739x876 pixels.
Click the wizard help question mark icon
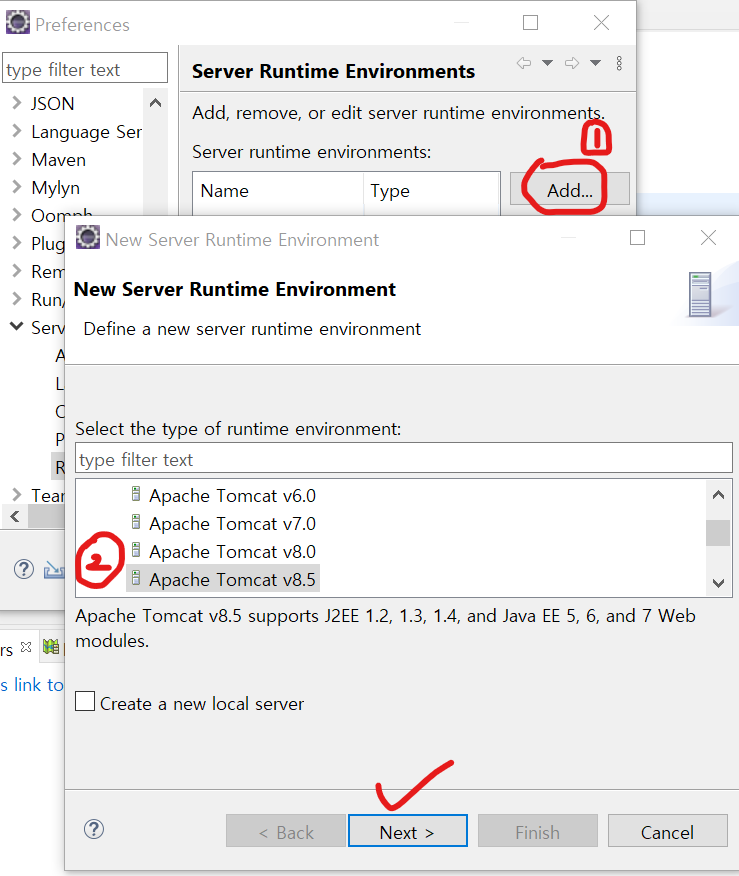94,829
